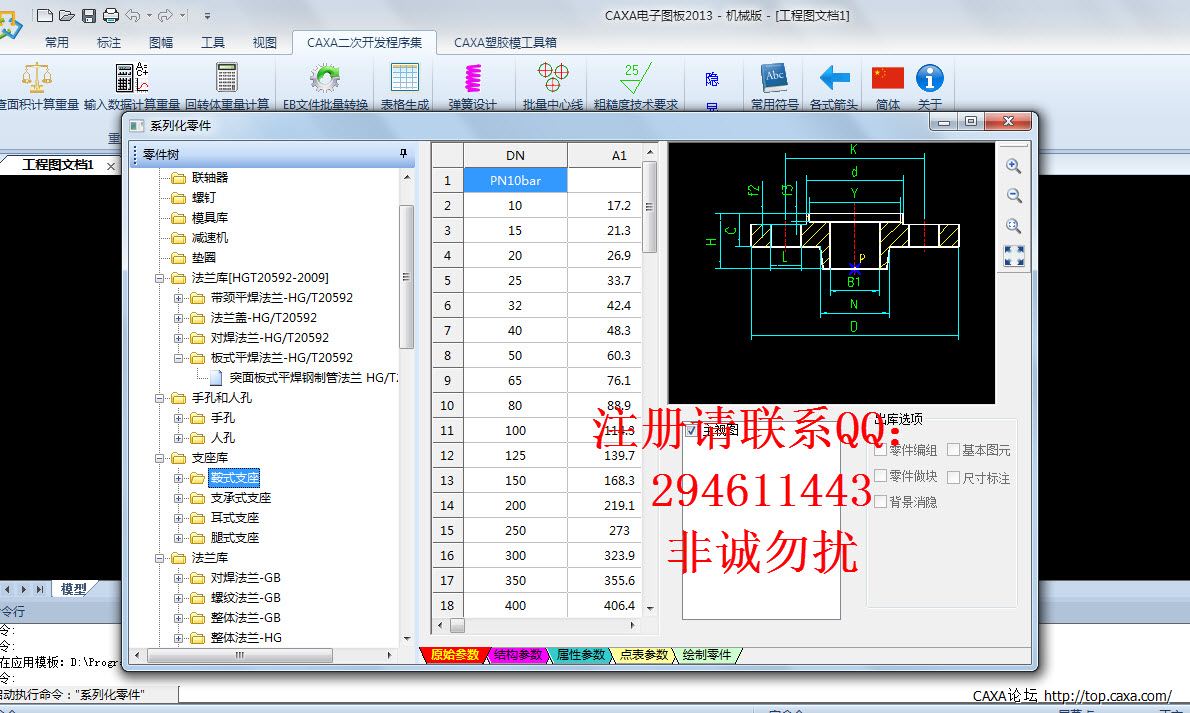Click Print icon in quick access toolbar
Viewport: 1190px width, 713px height.
(111, 15)
